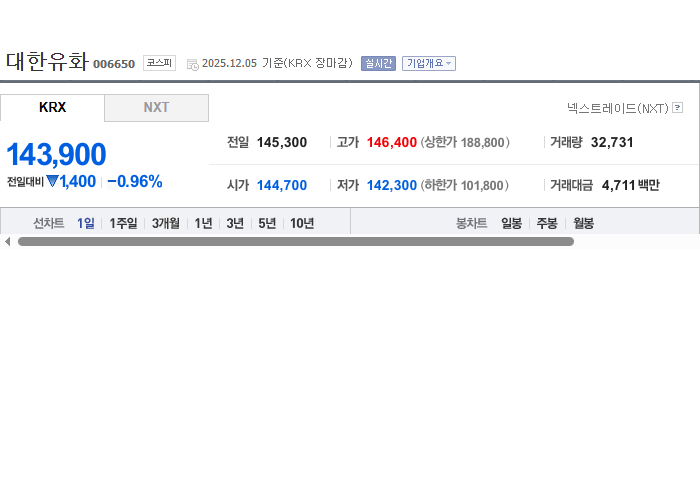Show the 10년 line chart
The image size is (700, 490).
click(x=302, y=223)
